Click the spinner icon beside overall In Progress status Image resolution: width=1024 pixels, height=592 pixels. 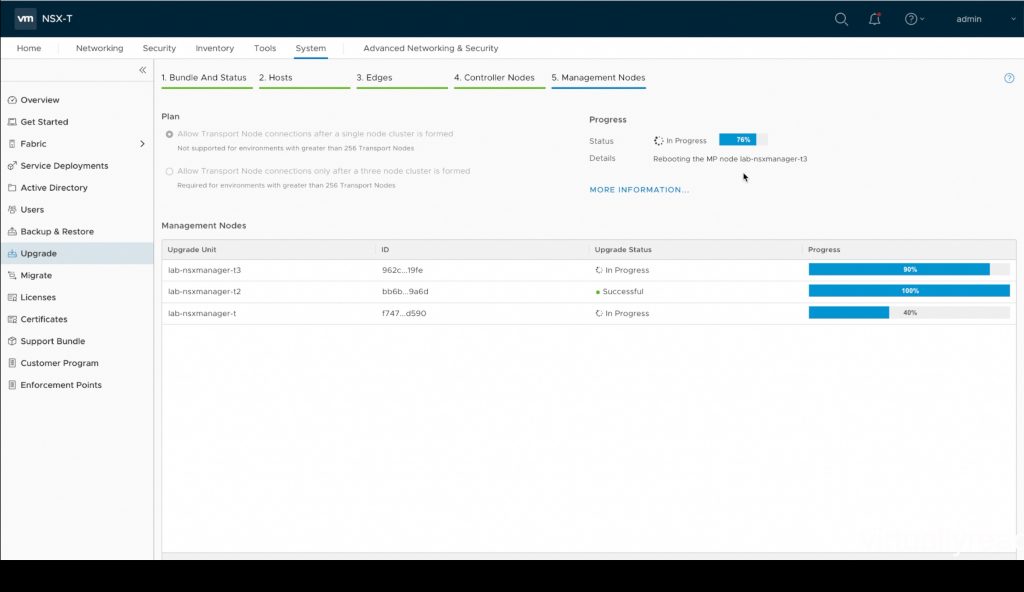(658, 140)
